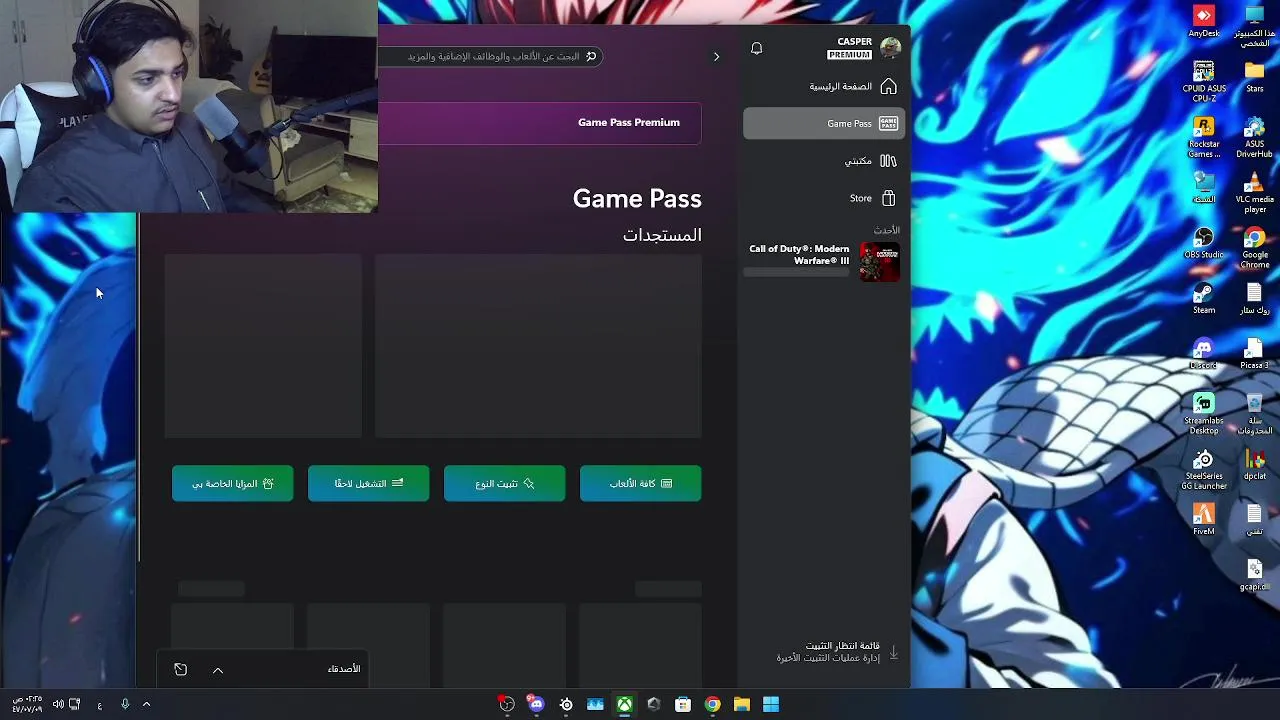Viewport: 1280px width, 720px height.
Task: Show hidden tray icons chevron
Action: pos(146,705)
